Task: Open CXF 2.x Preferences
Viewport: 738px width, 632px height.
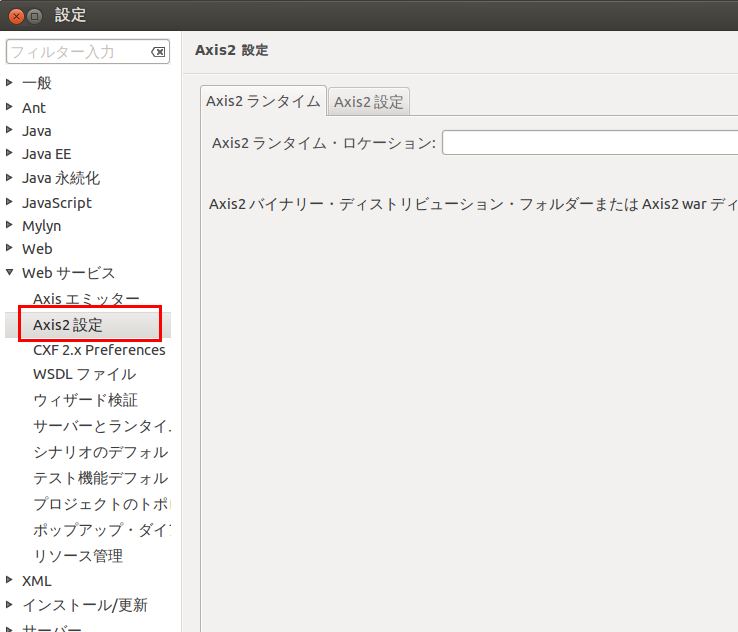Action: pyautogui.click(x=99, y=350)
